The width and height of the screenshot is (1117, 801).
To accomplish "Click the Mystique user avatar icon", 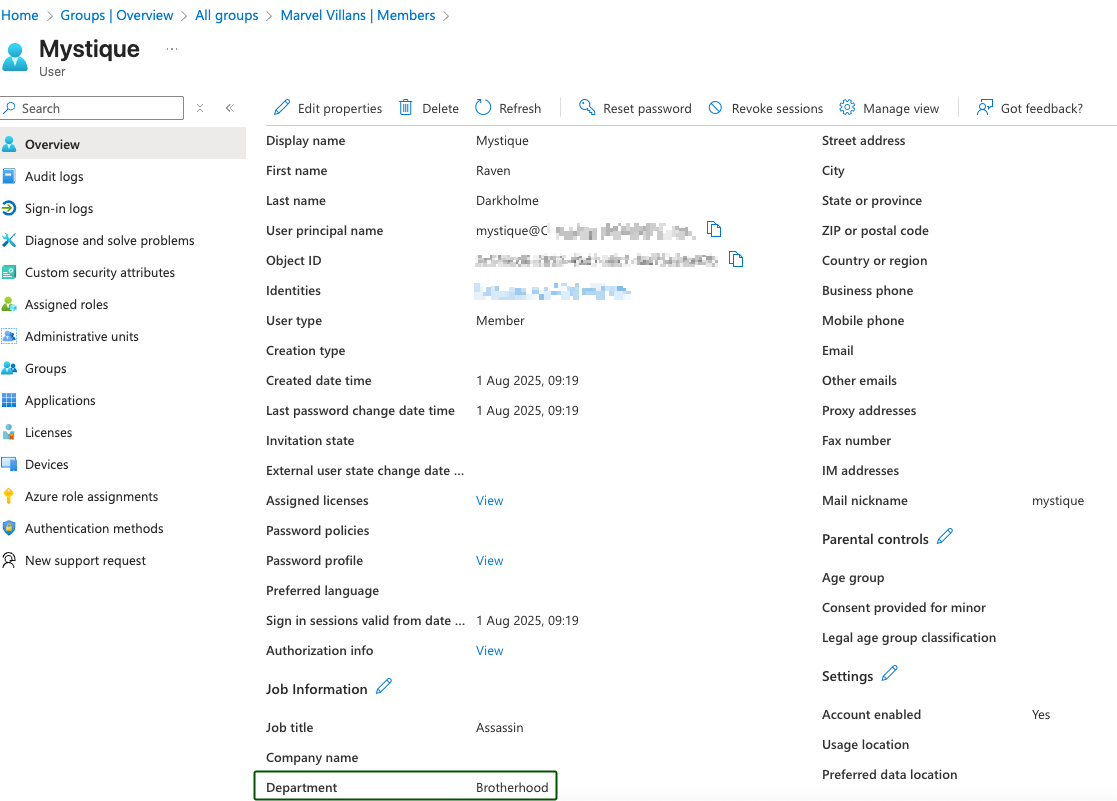I will click(x=15, y=57).
